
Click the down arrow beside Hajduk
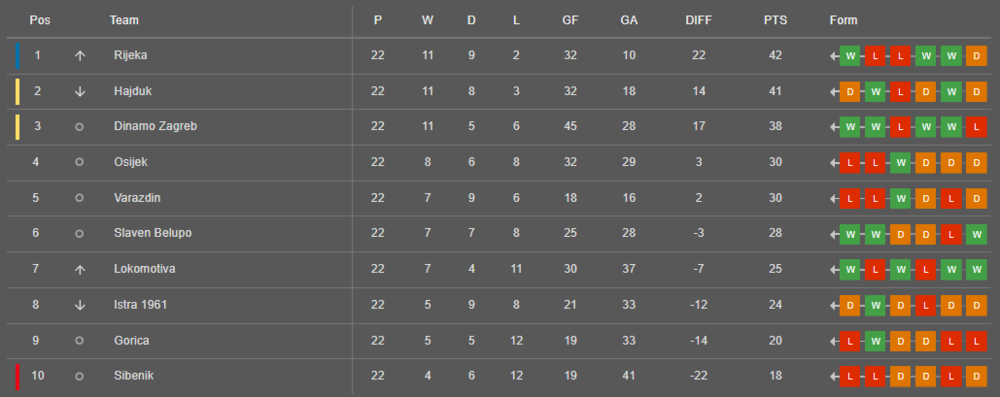(80, 91)
